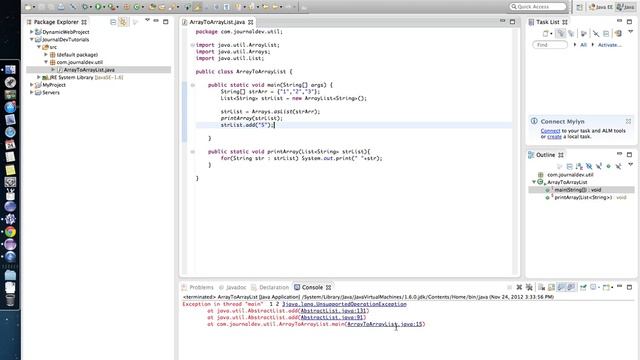Toggle Scroll Lock in Console toolbar

[x=551, y=287]
